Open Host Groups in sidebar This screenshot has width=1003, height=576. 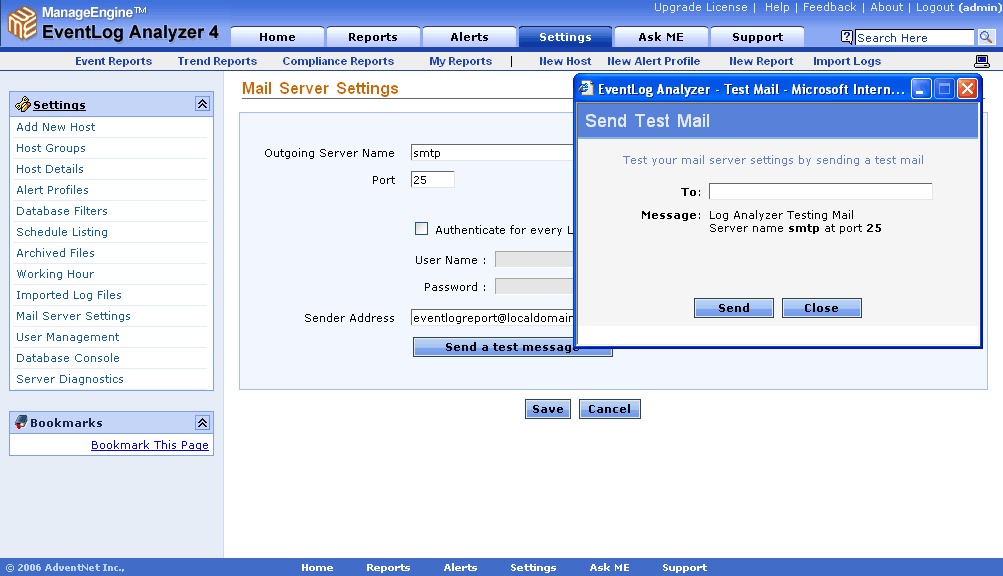[51, 148]
